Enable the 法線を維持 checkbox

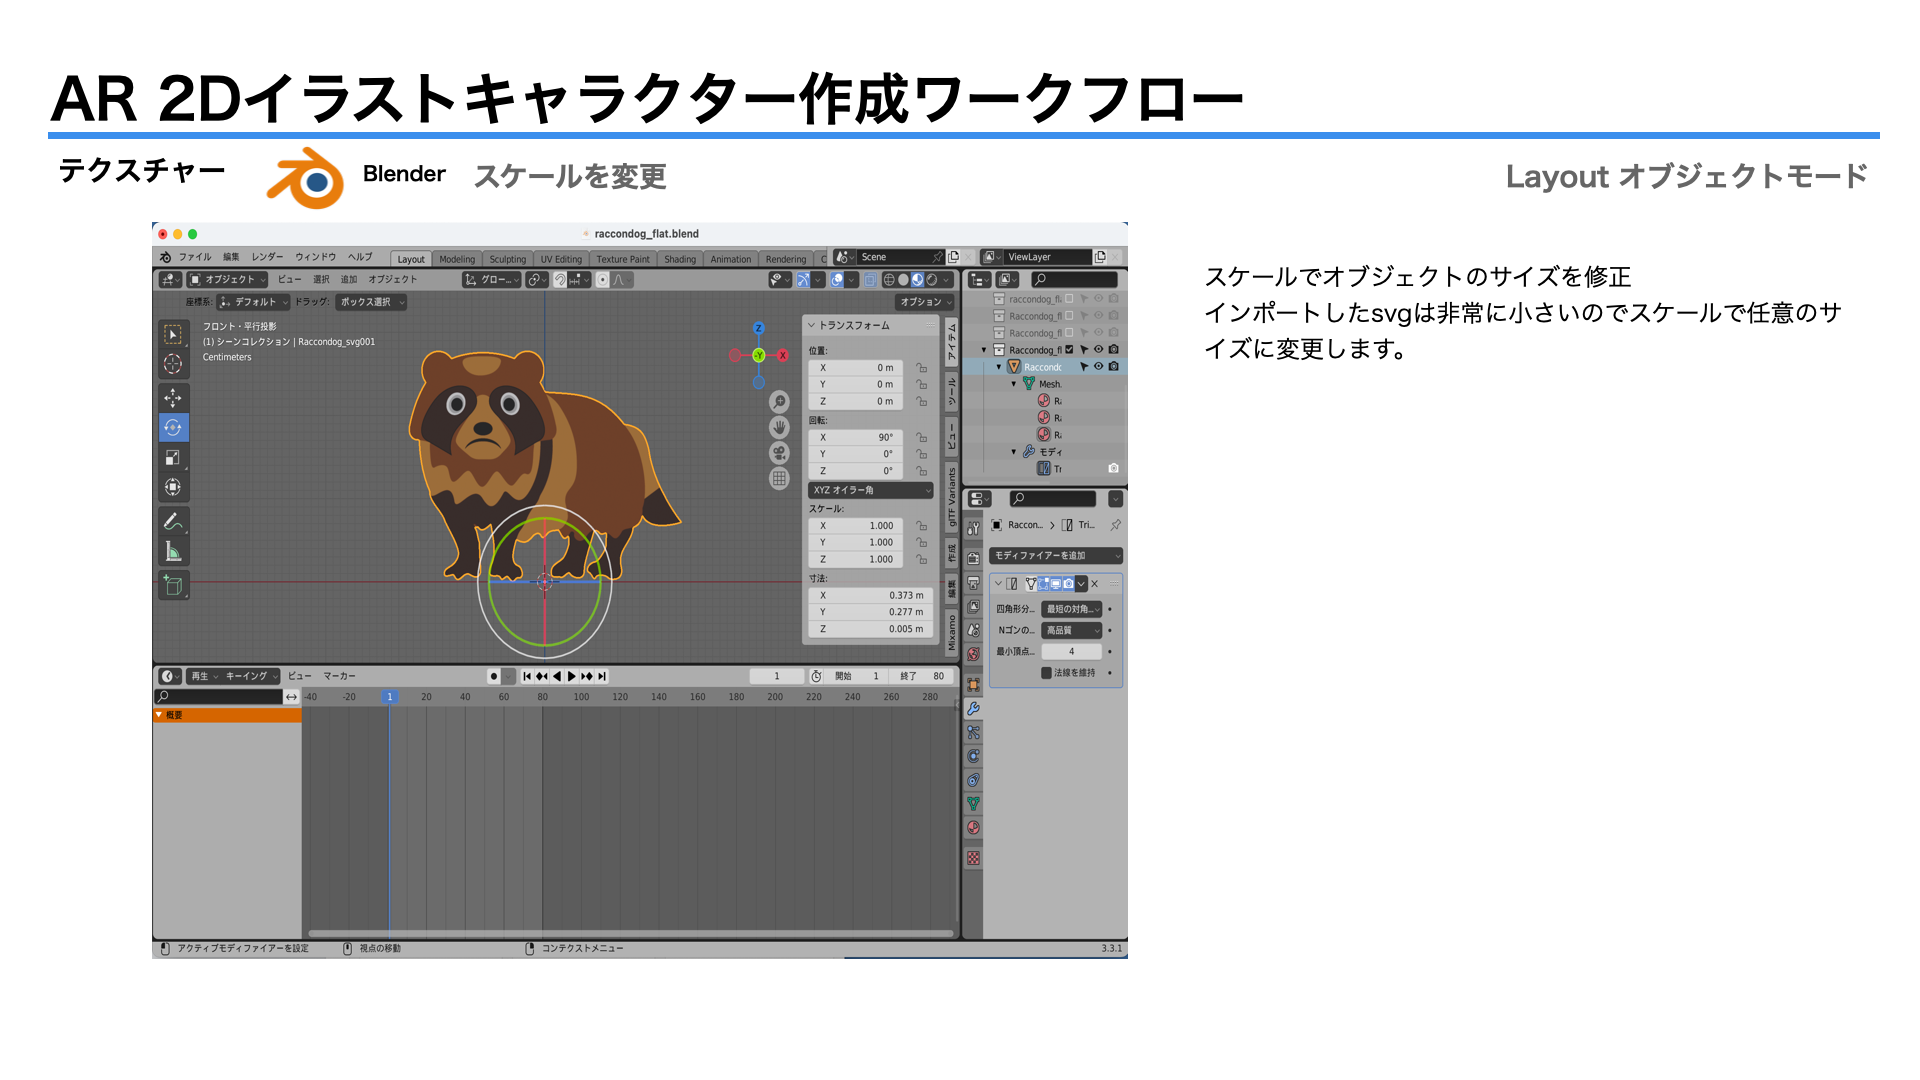[1046, 673]
